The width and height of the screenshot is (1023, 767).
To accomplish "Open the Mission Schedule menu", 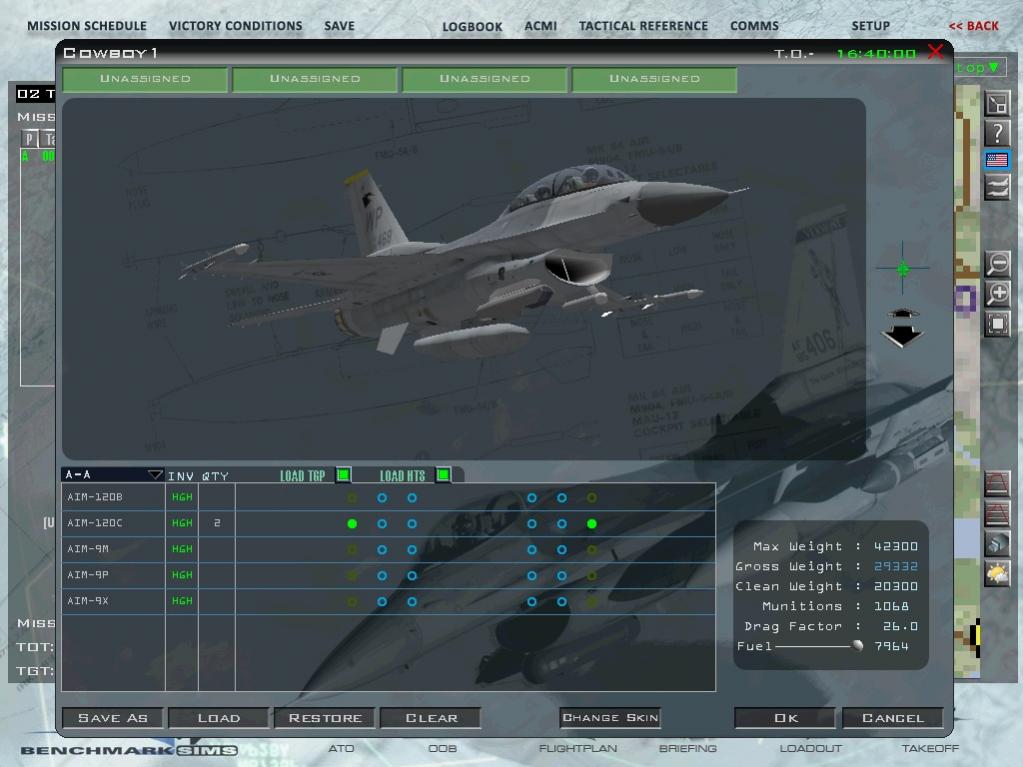I will [87, 26].
